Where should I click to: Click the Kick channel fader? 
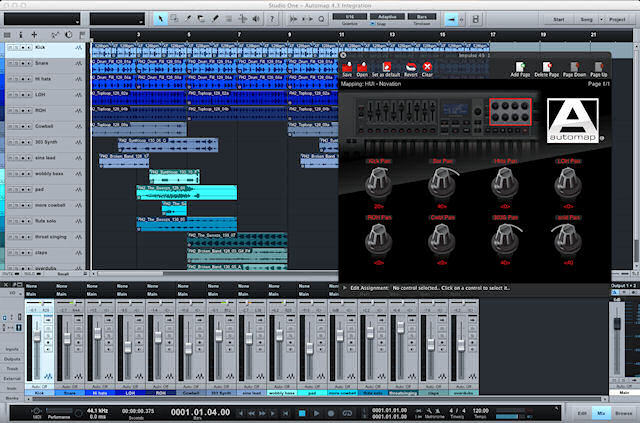[x=37, y=336]
